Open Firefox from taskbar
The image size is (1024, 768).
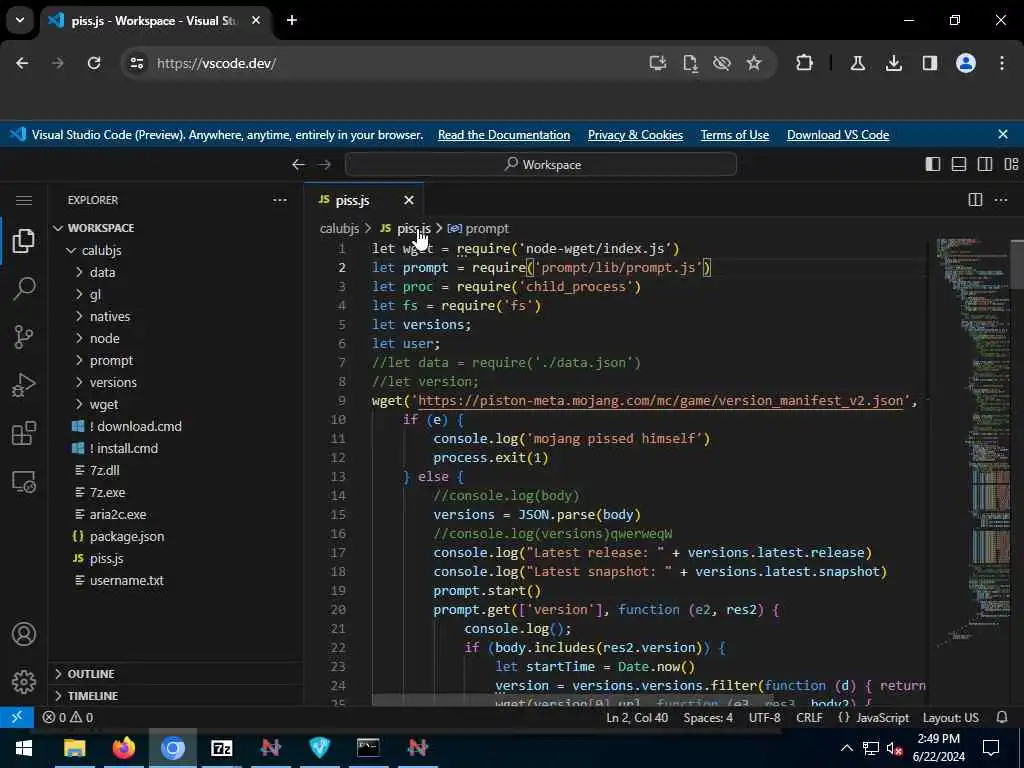(123, 747)
